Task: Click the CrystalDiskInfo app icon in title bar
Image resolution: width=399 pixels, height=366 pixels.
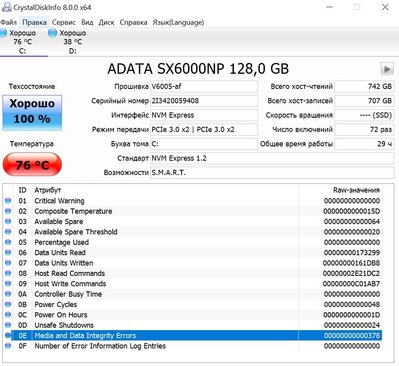Action: tap(6, 7)
